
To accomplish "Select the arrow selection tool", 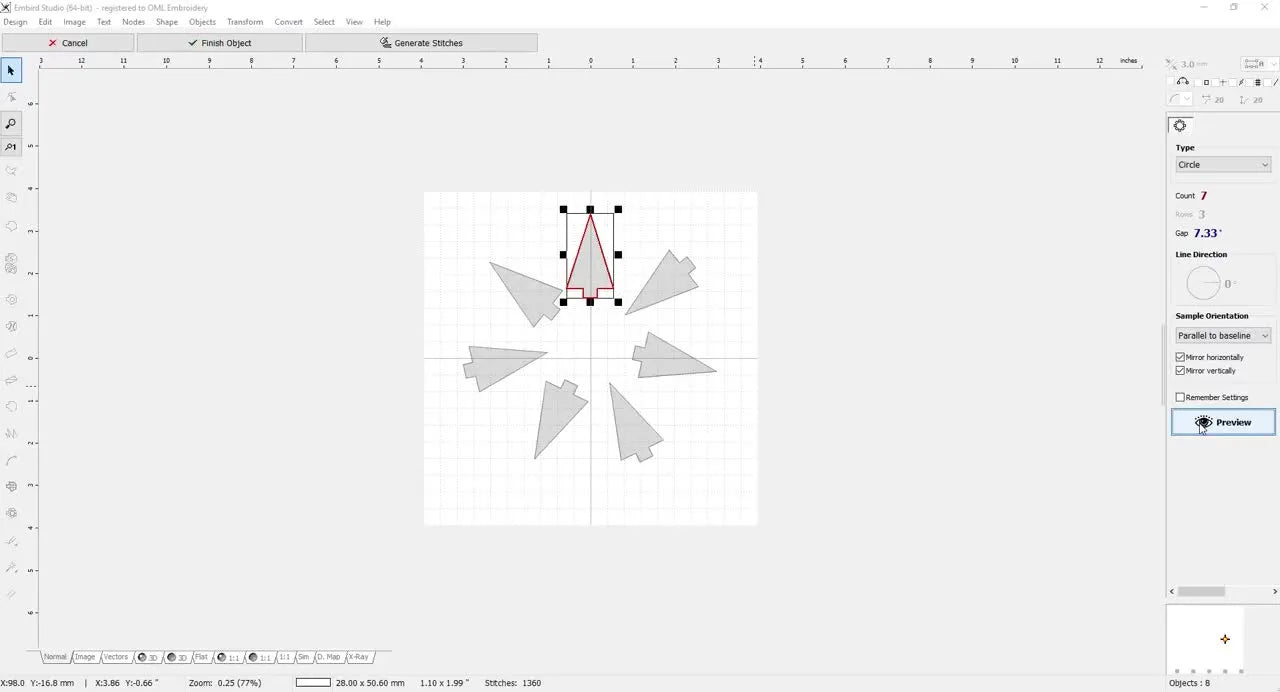I will click(x=11, y=70).
